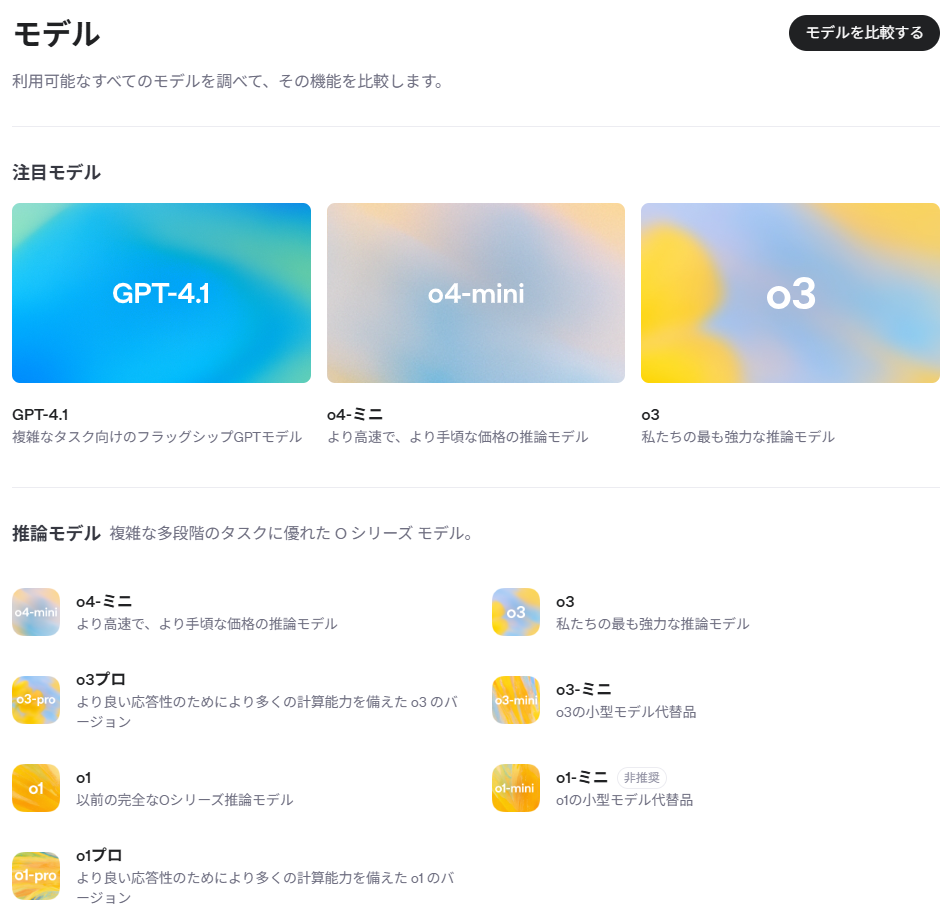Click the モデル page title
Image resolution: width=951 pixels, height=917 pixels.
pyautogui.click(x=57, y=34)
